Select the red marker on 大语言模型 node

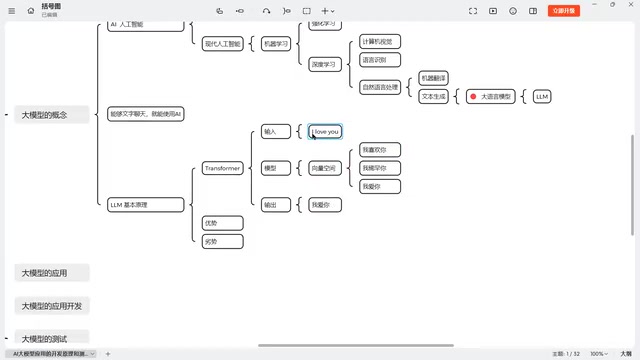pos(473,97)
